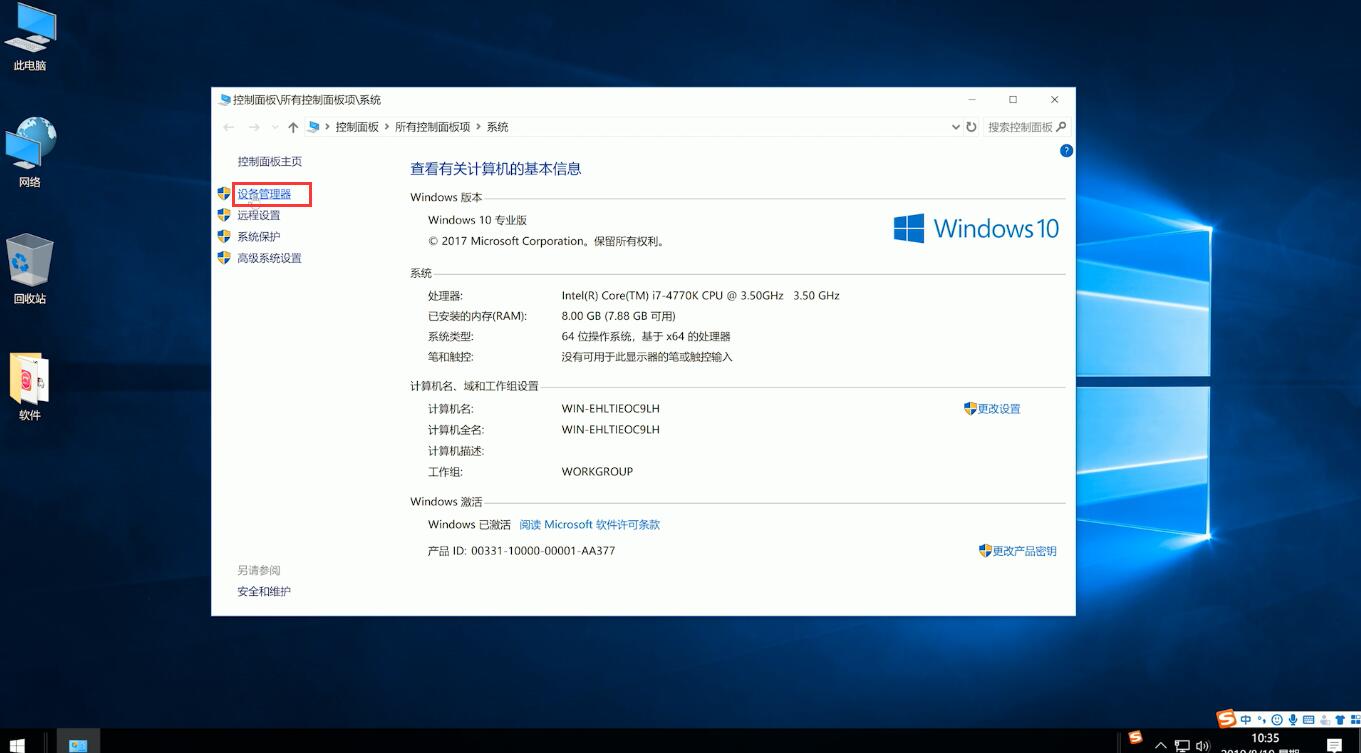1361x753 pixels.
Task: Open 高级系统设置 advanced settings link
Action: coord(269,258)
